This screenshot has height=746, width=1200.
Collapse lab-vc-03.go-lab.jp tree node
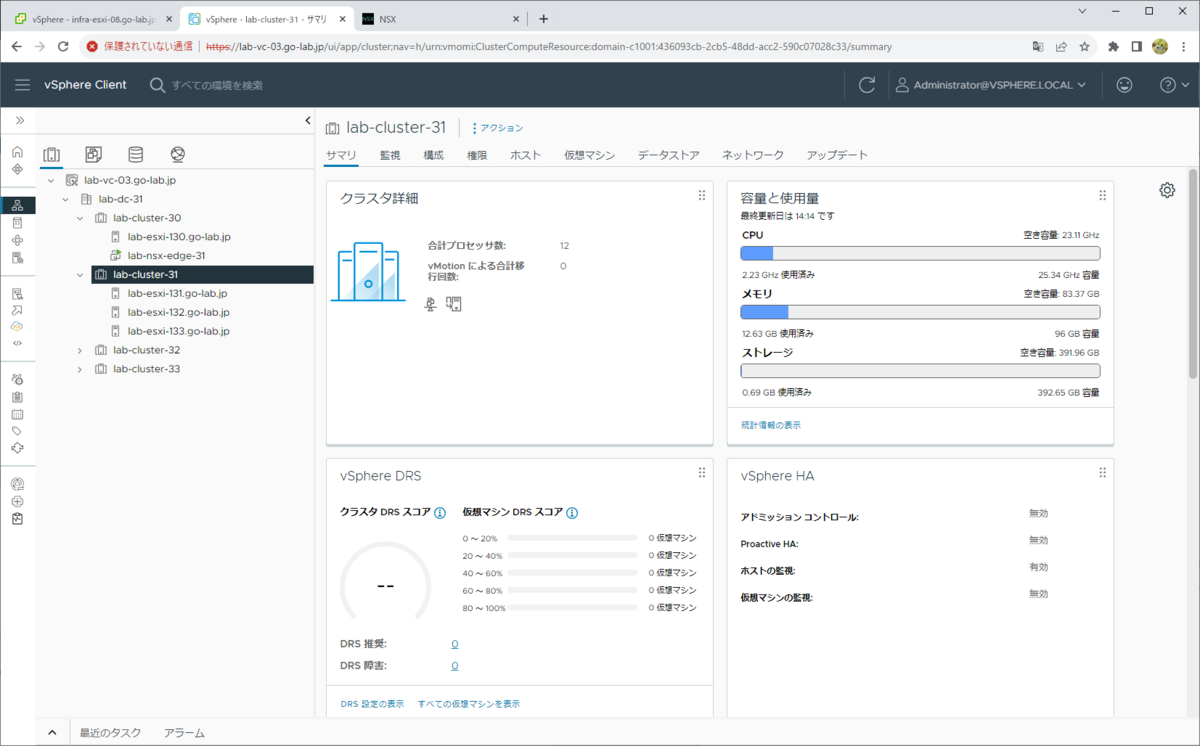tap(51, 180)
